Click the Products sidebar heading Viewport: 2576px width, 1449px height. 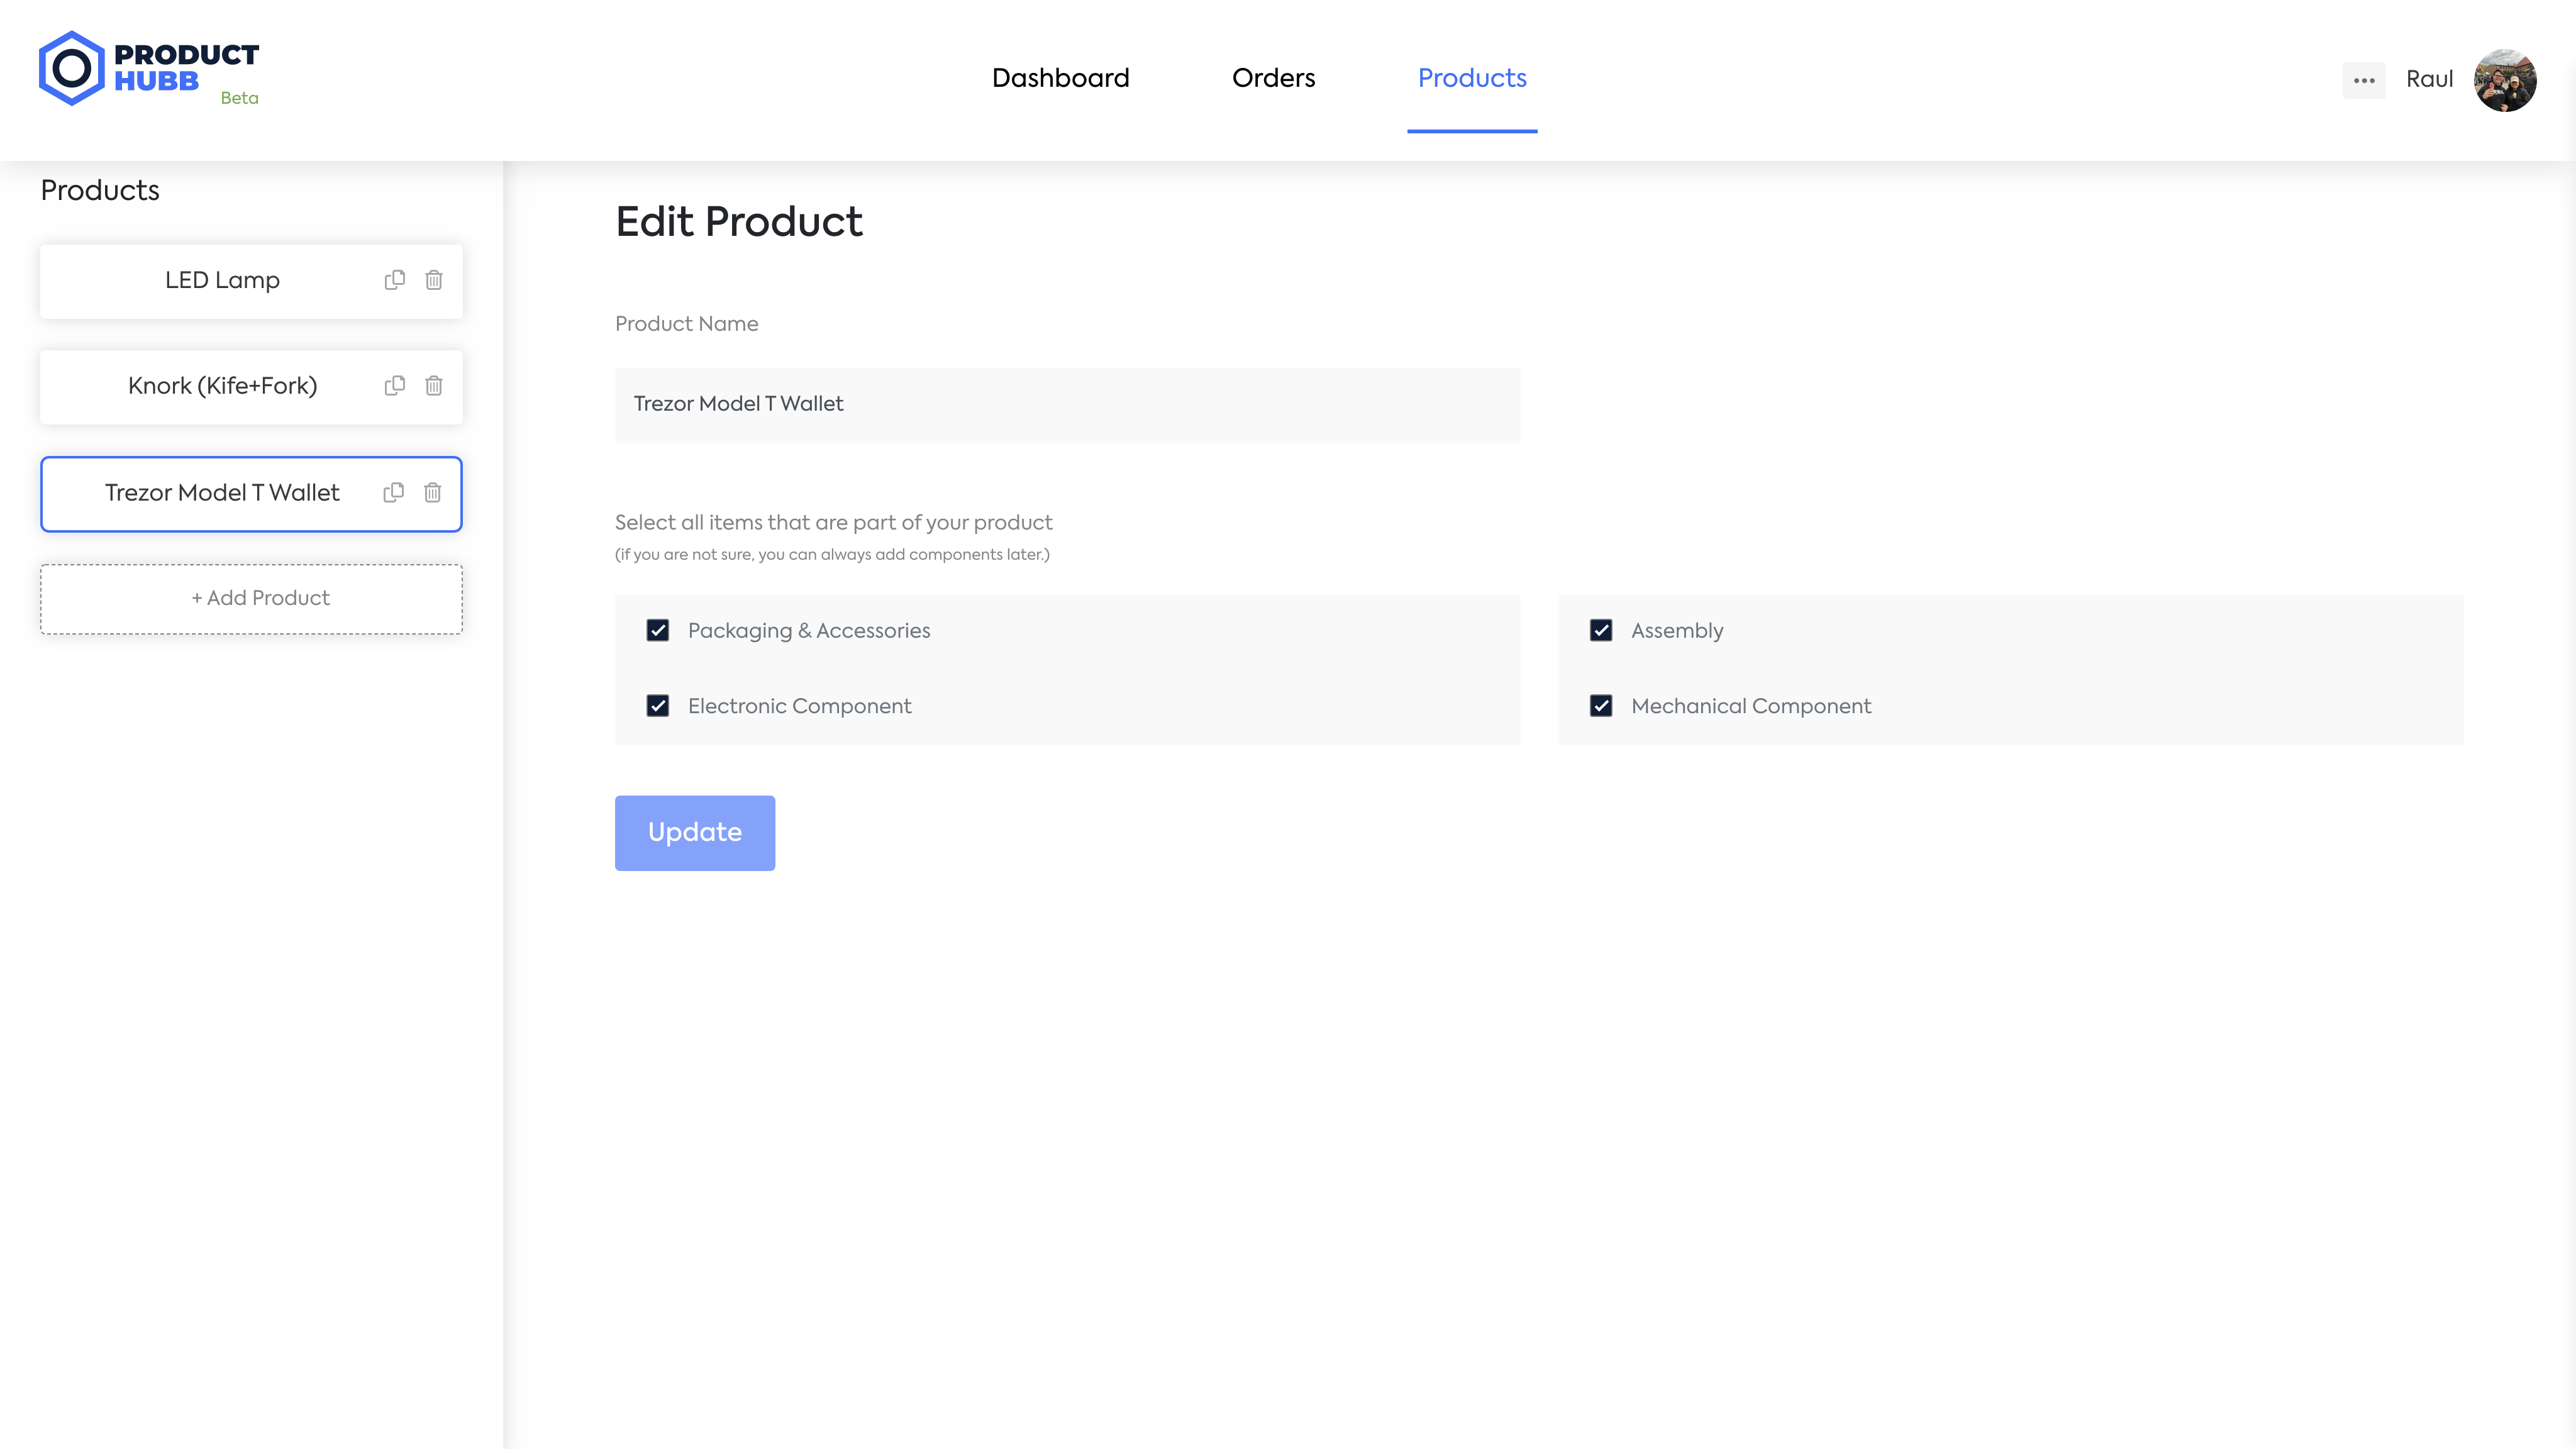(100, 191)
